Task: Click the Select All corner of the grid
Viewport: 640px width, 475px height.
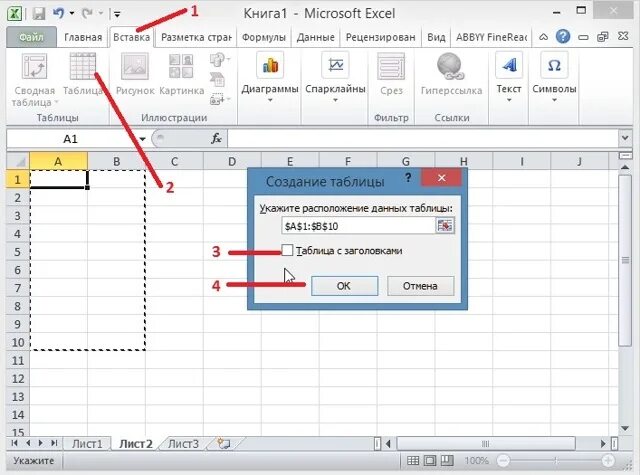Action: tap(18, 162)
